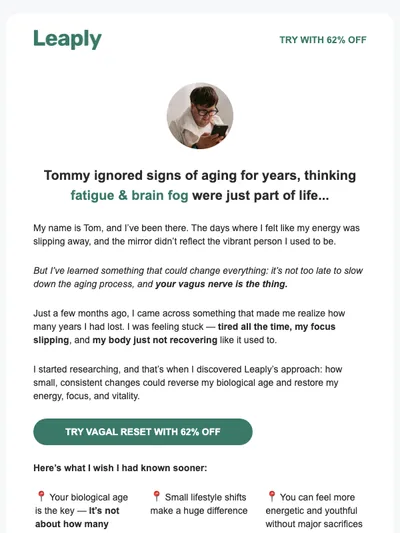Viewport: 400px width, 533px height.
Task: Click the bold 'my body just not recovering' text
Action: point(155,340)
